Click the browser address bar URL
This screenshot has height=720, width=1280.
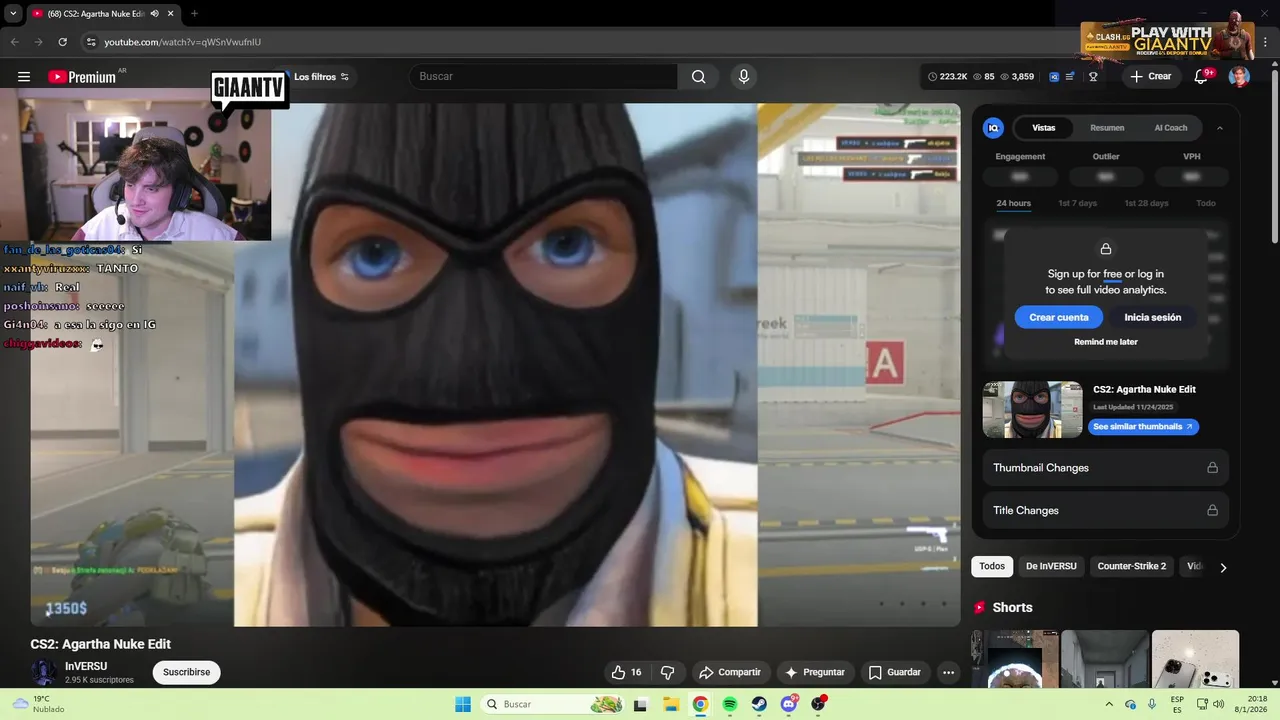(183, 42)
